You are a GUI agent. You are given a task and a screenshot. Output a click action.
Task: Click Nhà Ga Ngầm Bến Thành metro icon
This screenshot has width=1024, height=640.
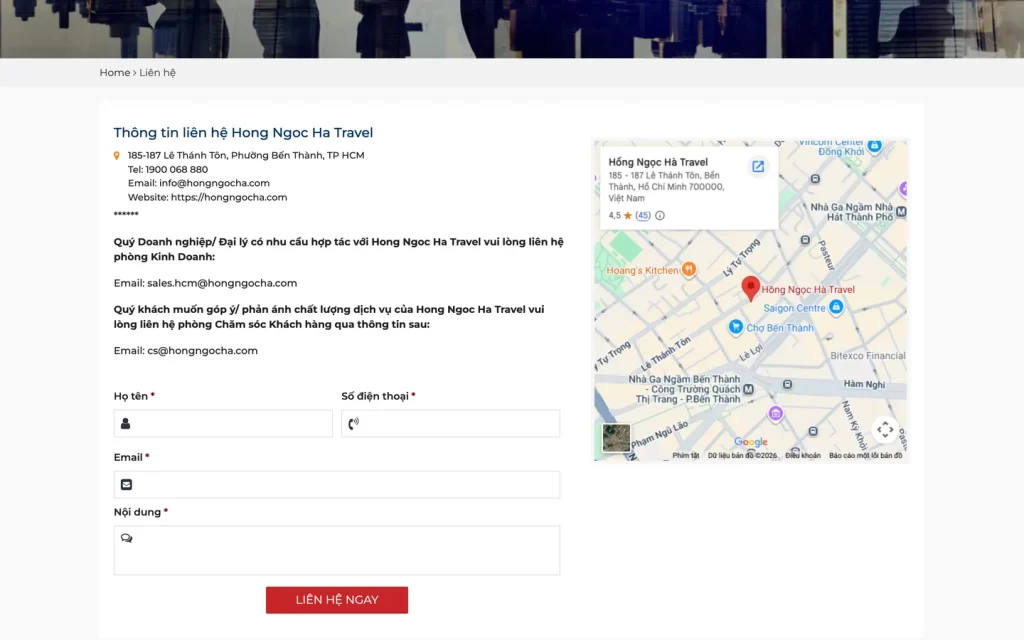point(748,389)
